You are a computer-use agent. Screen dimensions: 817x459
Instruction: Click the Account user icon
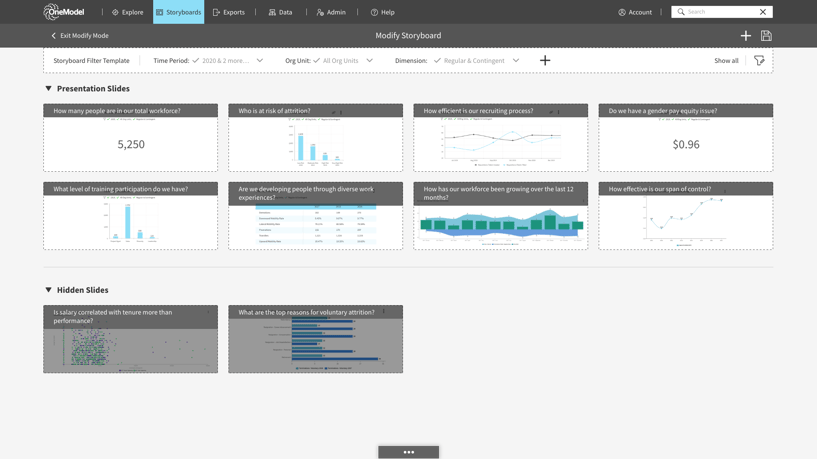click(622, 12)
